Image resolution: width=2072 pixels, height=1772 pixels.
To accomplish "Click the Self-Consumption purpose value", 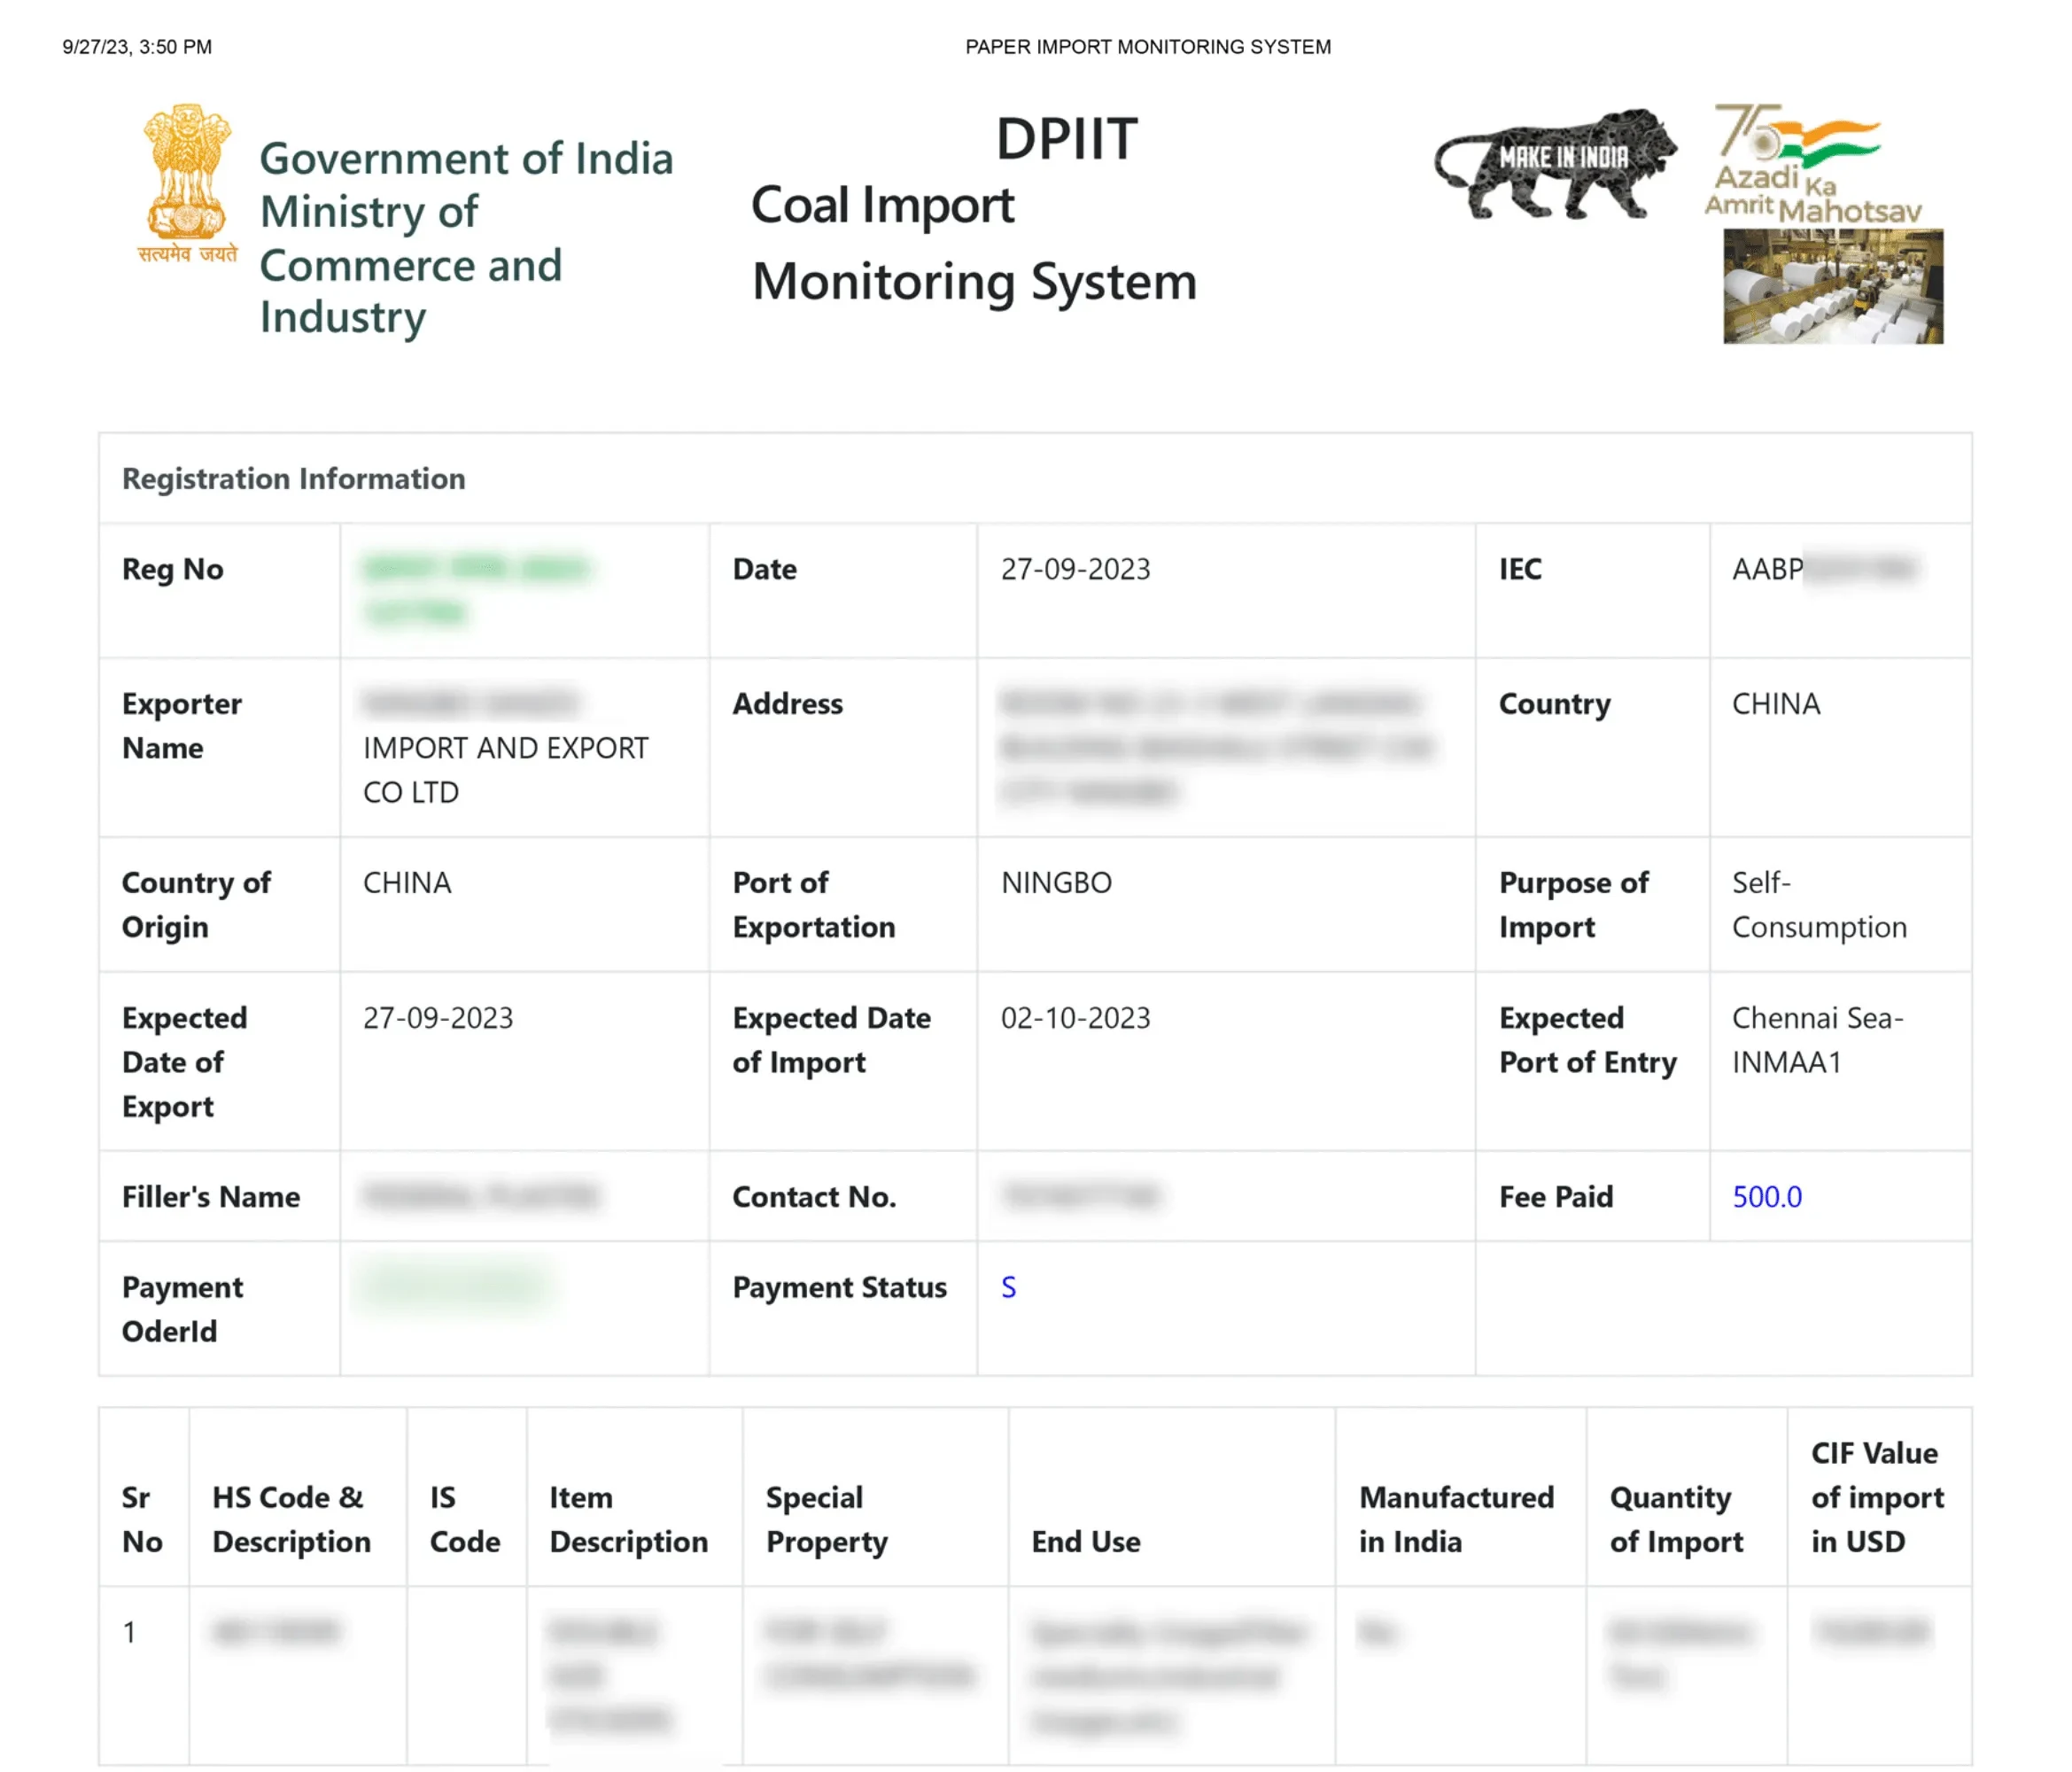I will click(x=1818, y=904).
